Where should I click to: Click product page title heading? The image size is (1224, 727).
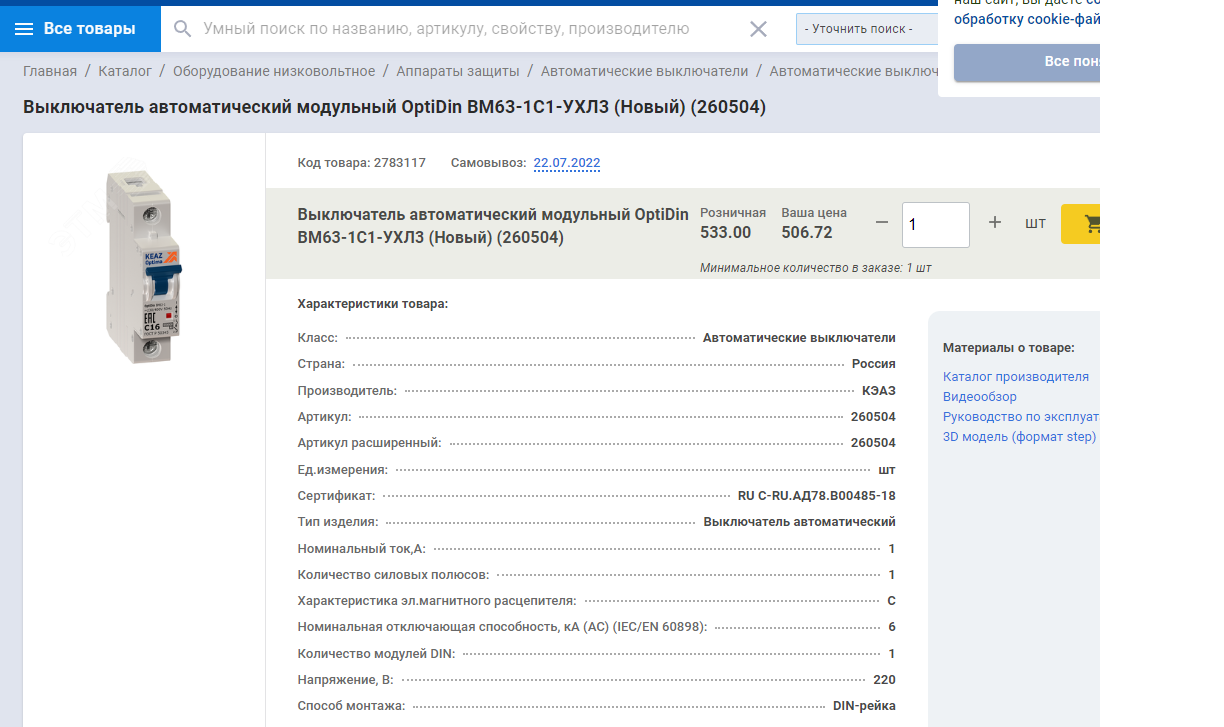click(x=394, y=107)
